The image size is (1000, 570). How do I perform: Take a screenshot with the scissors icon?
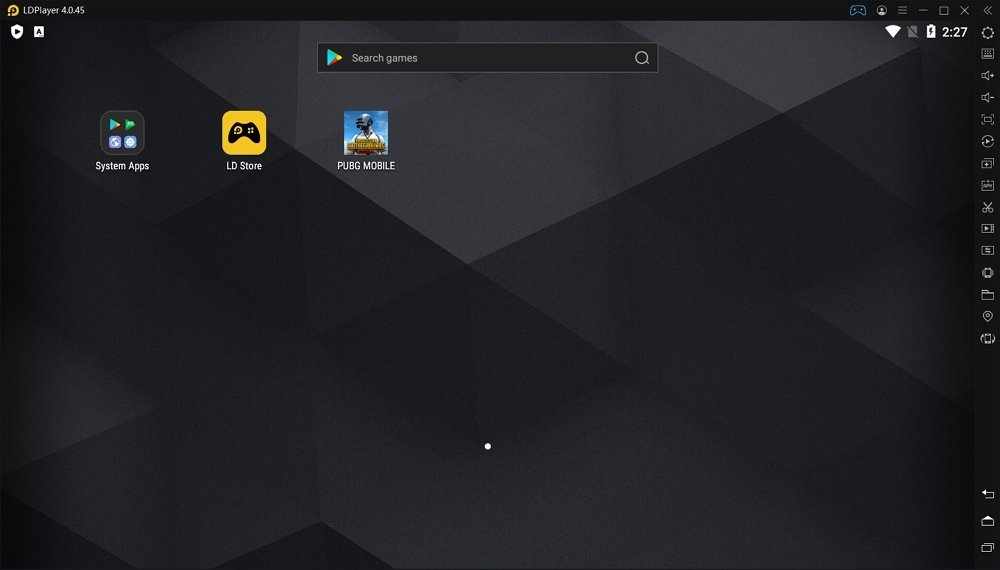[987, 207]
